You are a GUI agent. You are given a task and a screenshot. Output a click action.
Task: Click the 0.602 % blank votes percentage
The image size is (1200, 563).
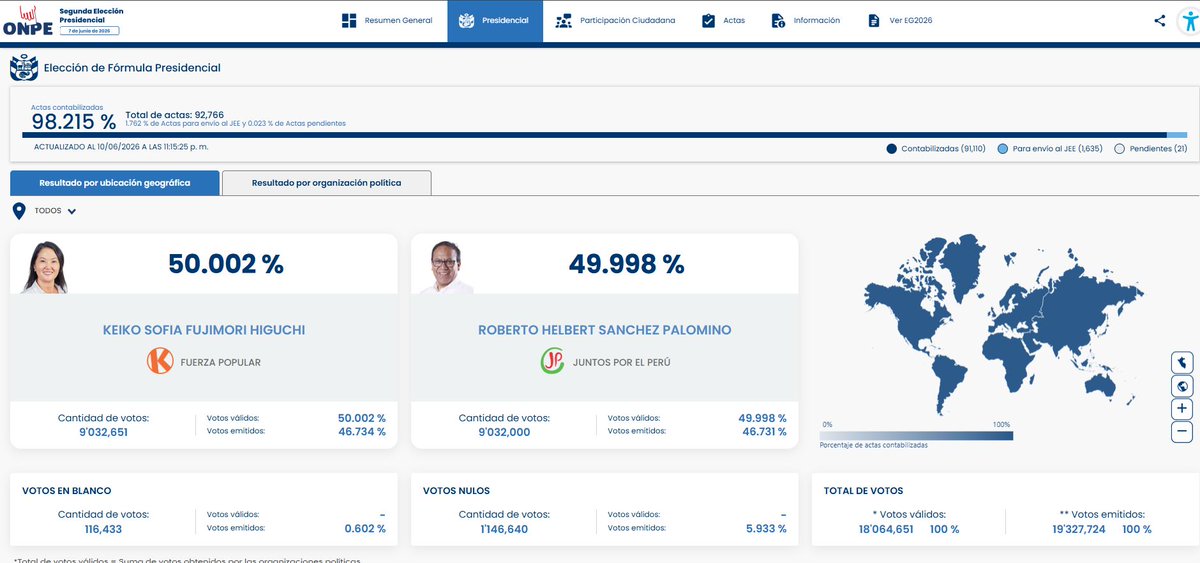click(x=365, y=529)
